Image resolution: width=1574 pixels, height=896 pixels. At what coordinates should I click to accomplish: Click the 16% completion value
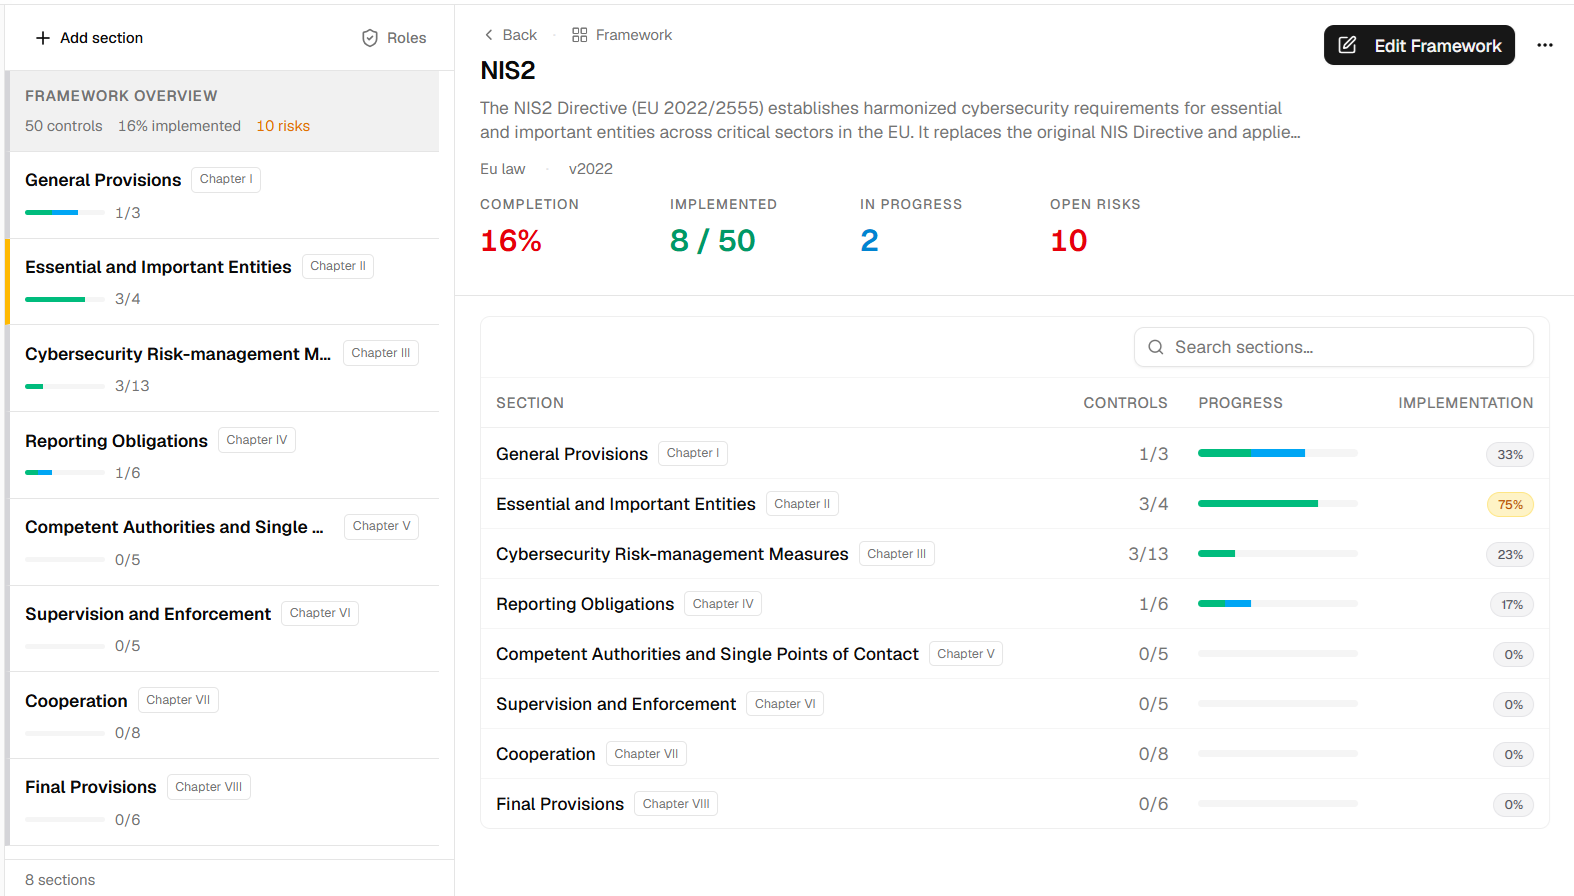coord(511,241)
